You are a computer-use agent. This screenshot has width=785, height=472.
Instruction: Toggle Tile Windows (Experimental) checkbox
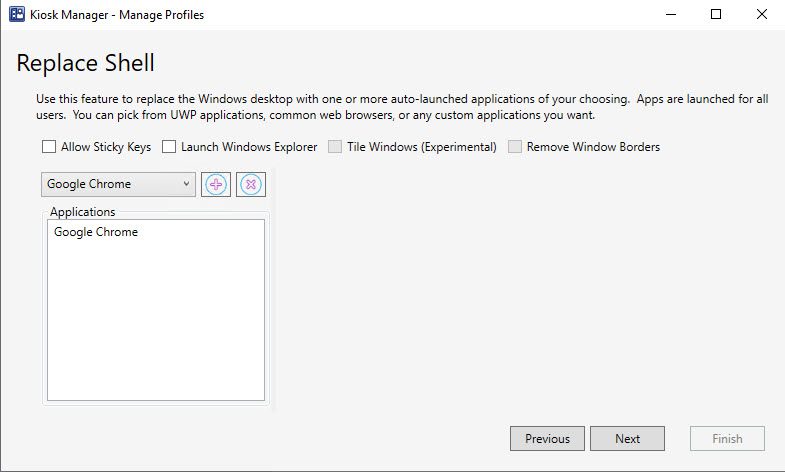(335, 147)
